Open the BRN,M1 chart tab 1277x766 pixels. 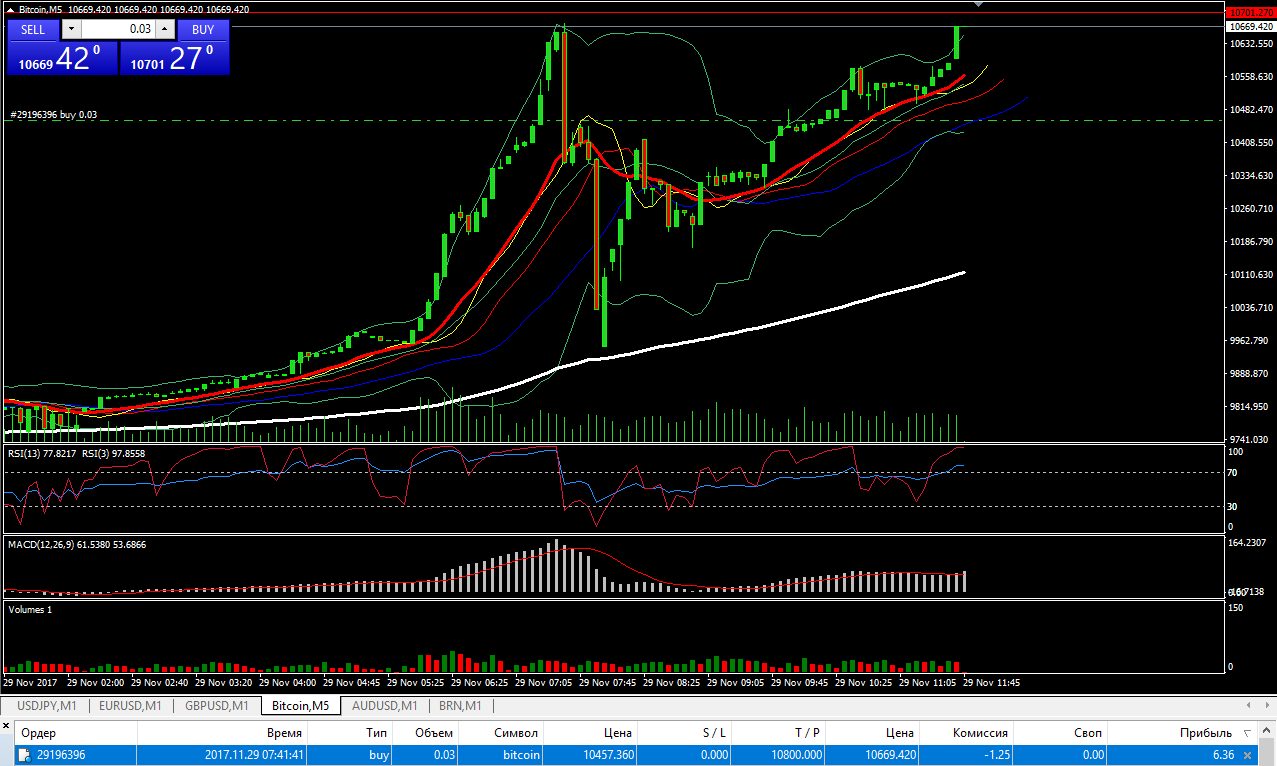tap(460, 706)
